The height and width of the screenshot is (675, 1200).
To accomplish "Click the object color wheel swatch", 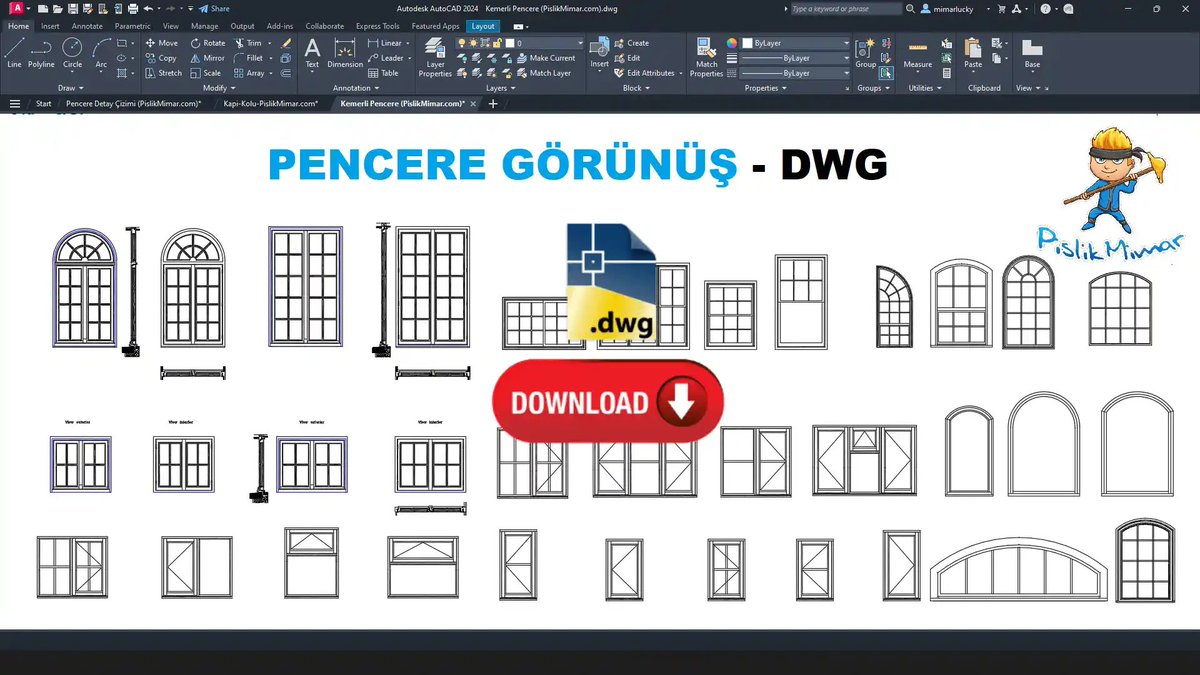I will coord(732,43).
